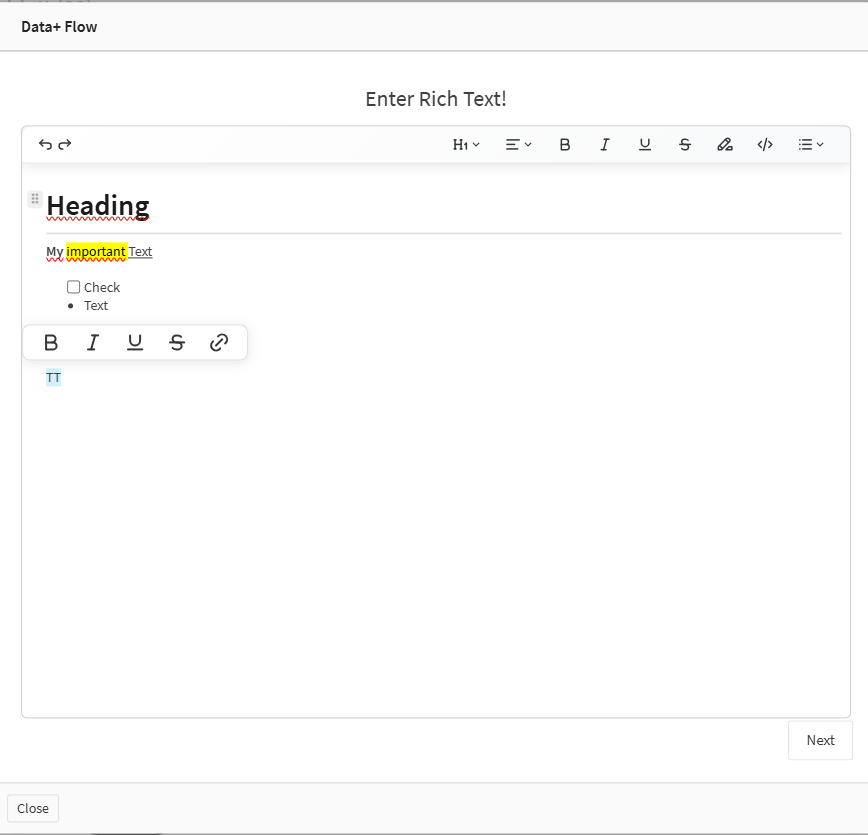Open the list type dropdown

point(811,145)
